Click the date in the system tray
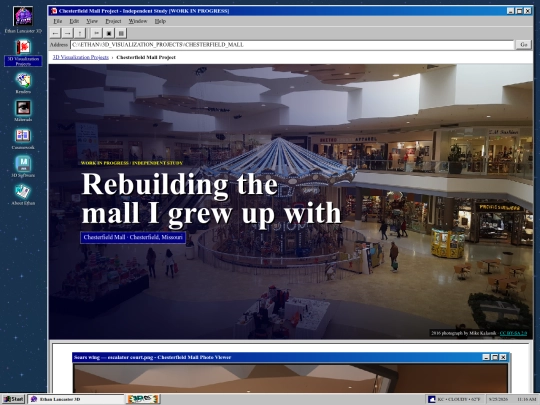Viewport: 540px width, 405px height. pos(498,399)
